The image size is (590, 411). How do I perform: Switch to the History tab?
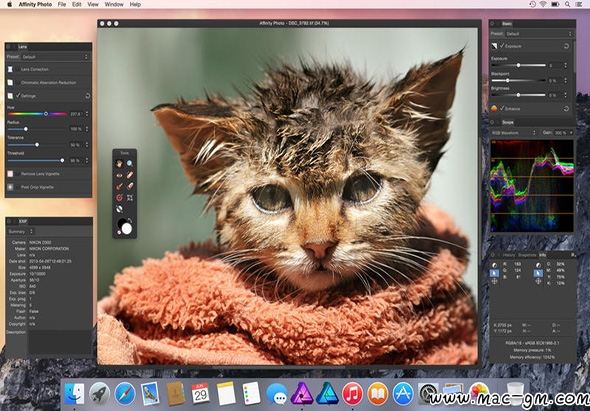[509, 255]
